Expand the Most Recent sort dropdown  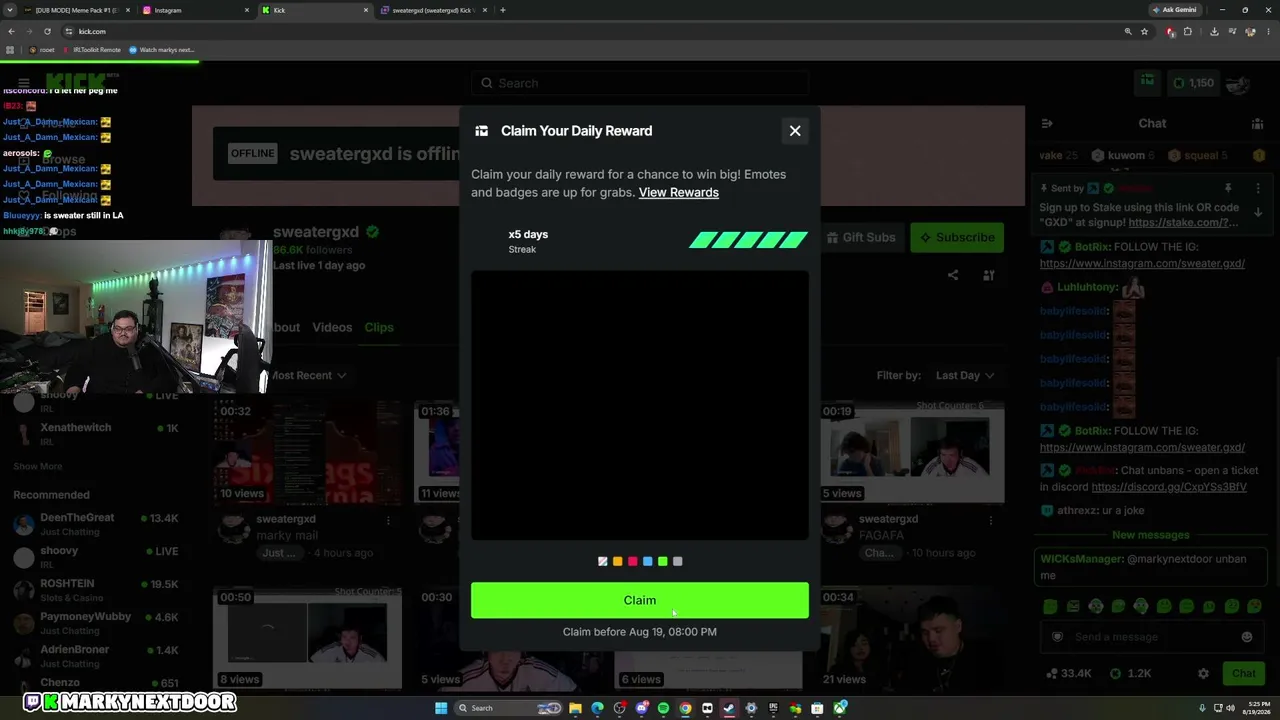(x=308, y=375)
